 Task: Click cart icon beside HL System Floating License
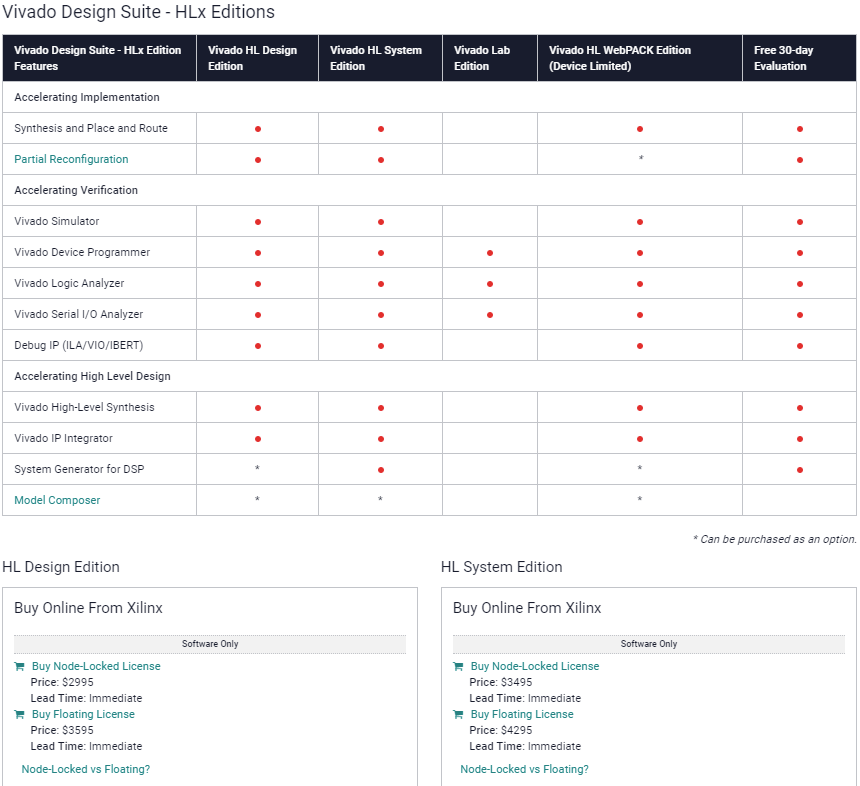(x=458, y=714)
